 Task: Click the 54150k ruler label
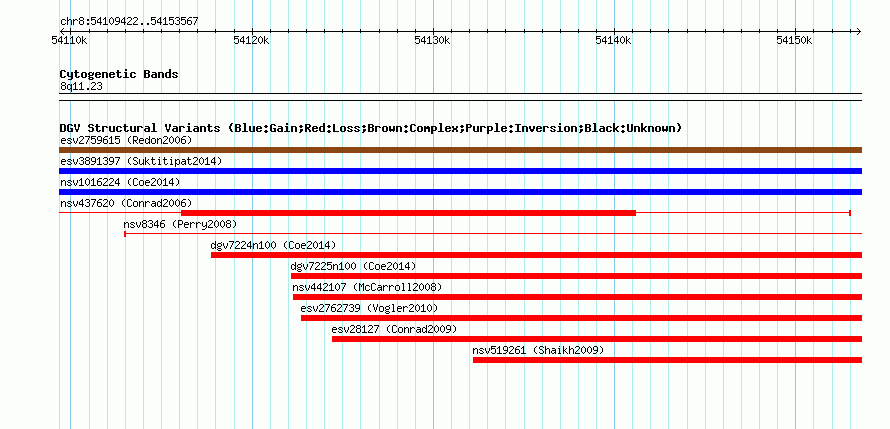point(794,40)
